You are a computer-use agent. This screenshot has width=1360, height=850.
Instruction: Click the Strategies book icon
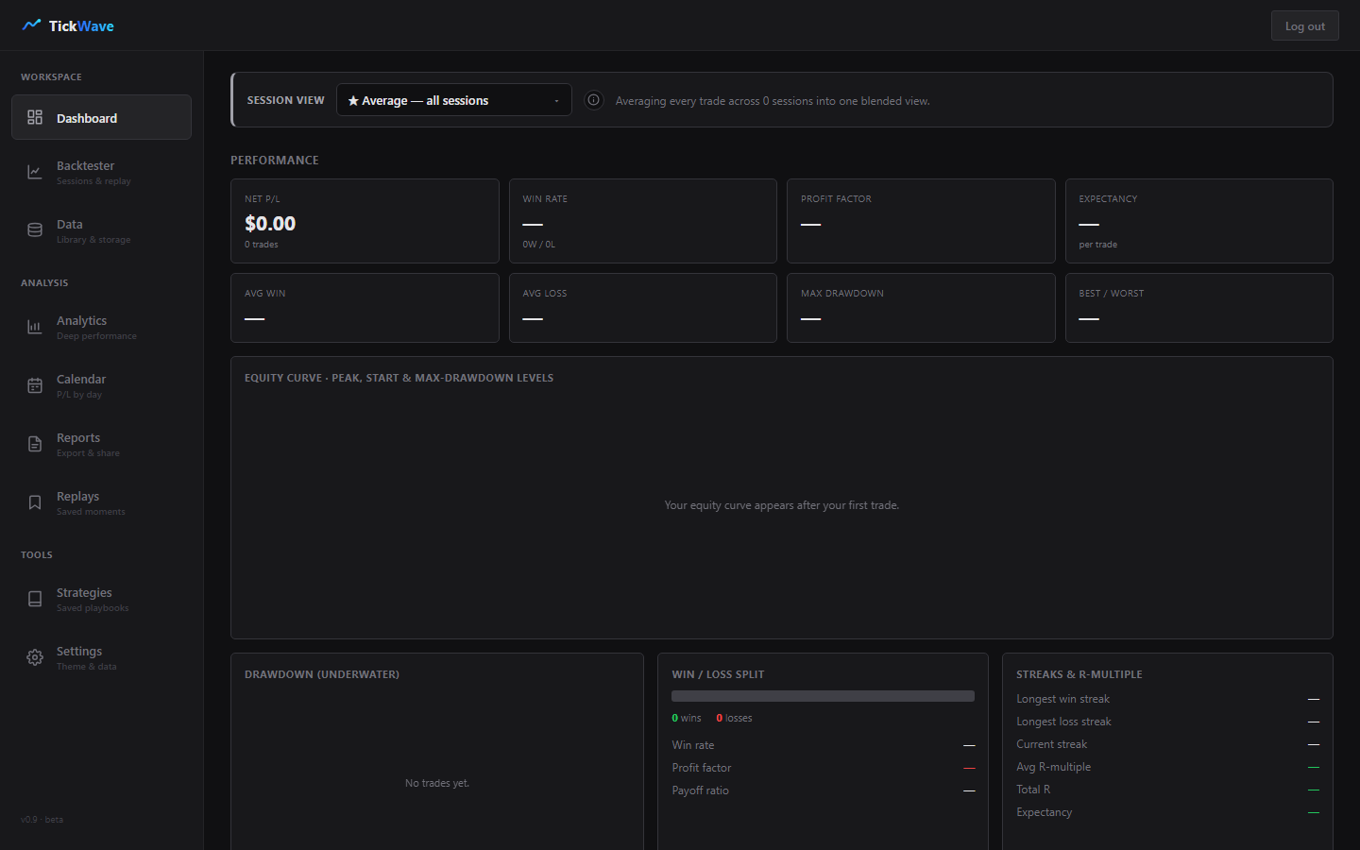pyautogui.click(x=35, y=599)
